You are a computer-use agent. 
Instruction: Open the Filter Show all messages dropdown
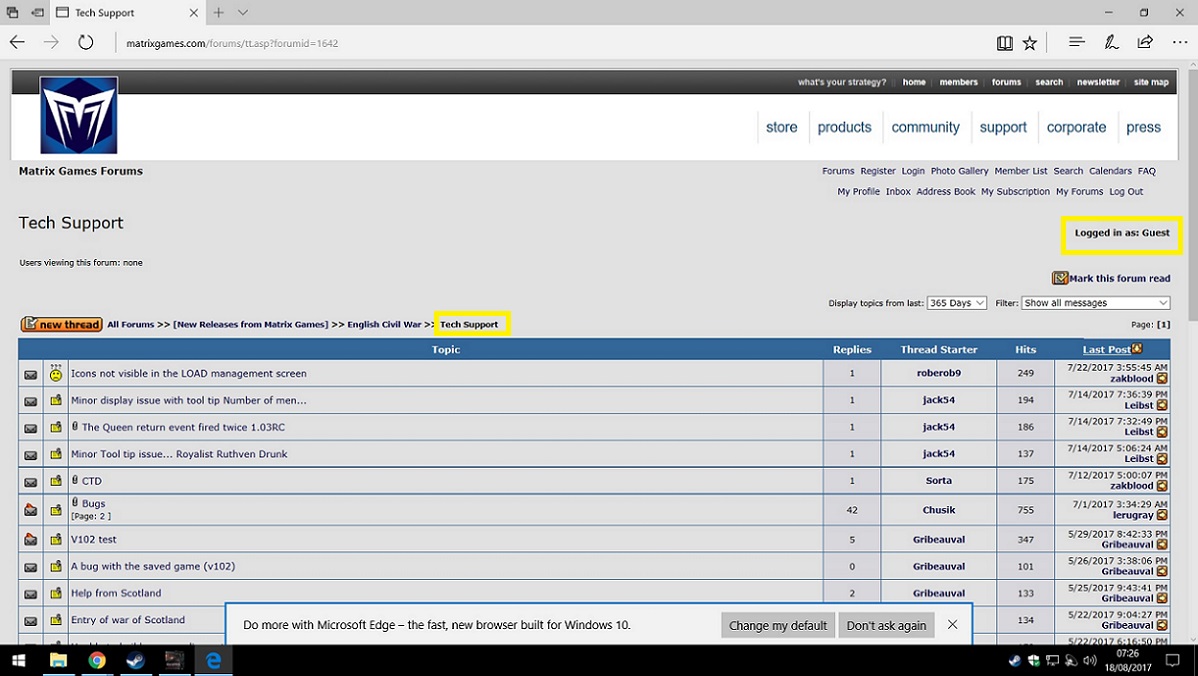coord(1095,302)
